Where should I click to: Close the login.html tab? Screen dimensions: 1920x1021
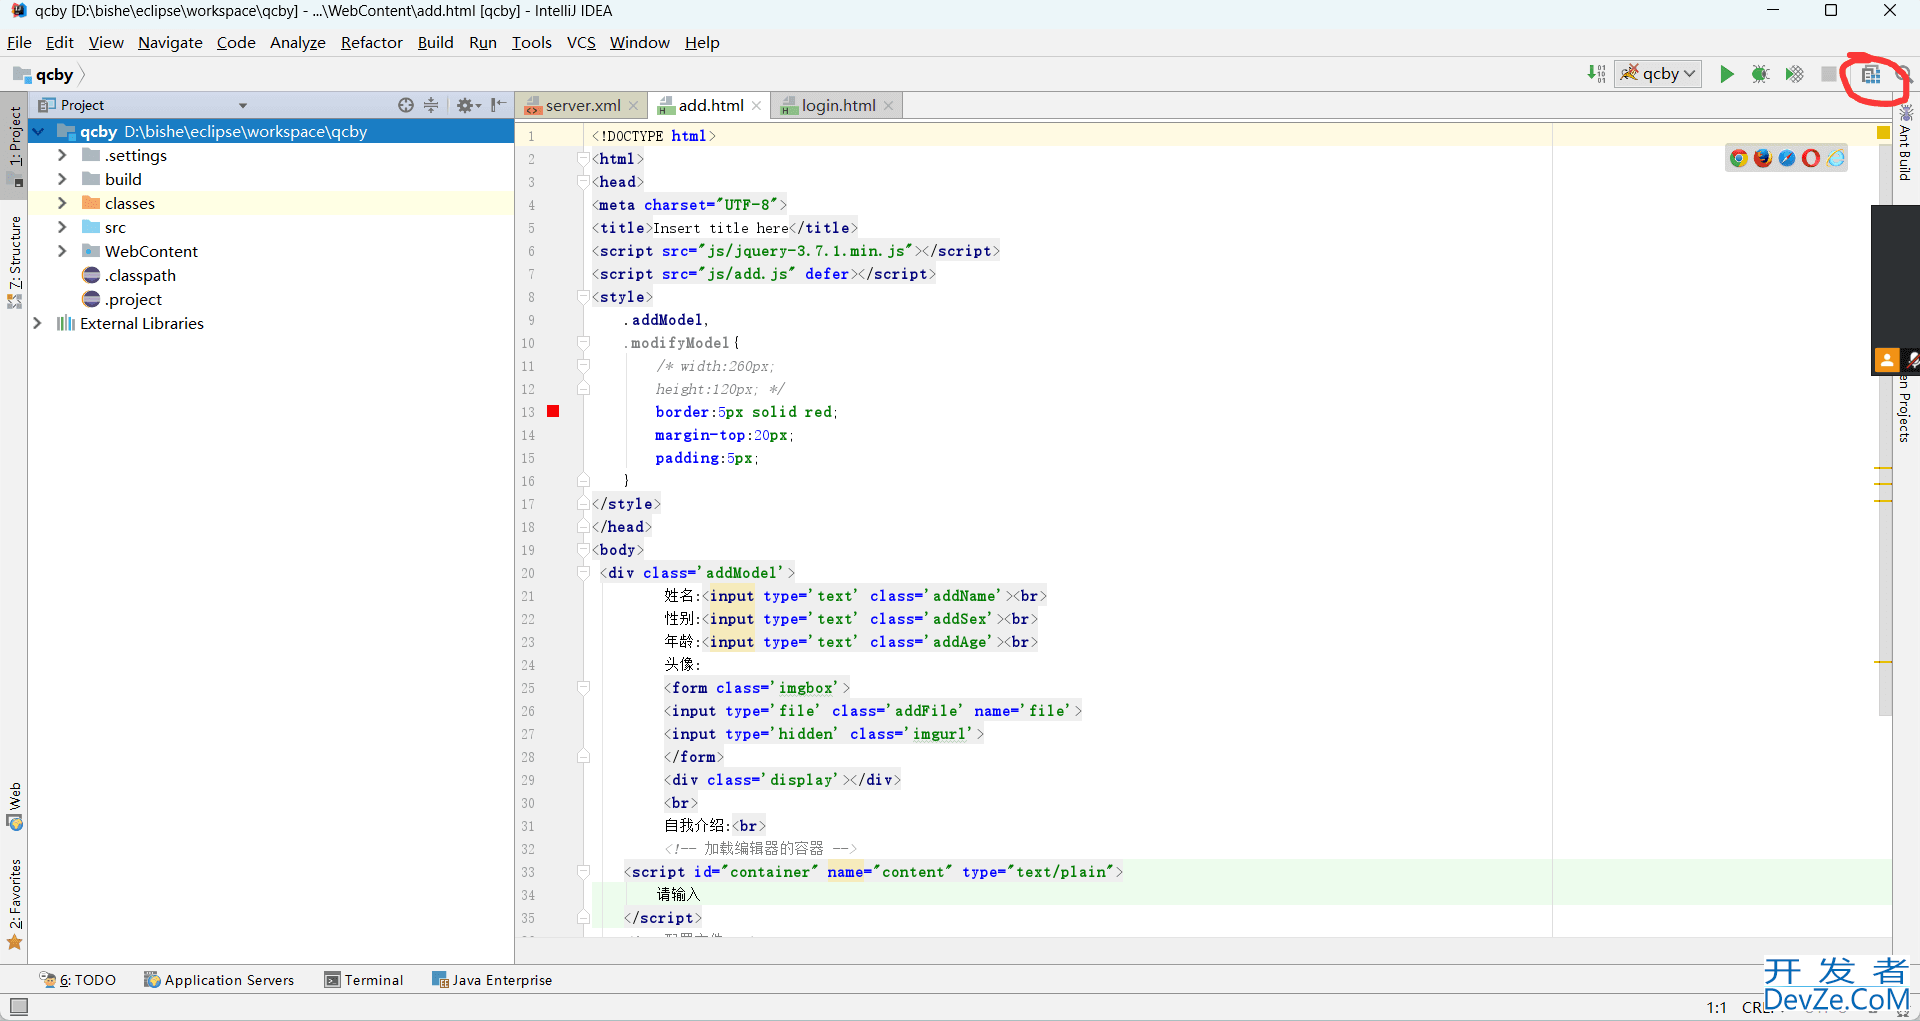click(888, 106)
